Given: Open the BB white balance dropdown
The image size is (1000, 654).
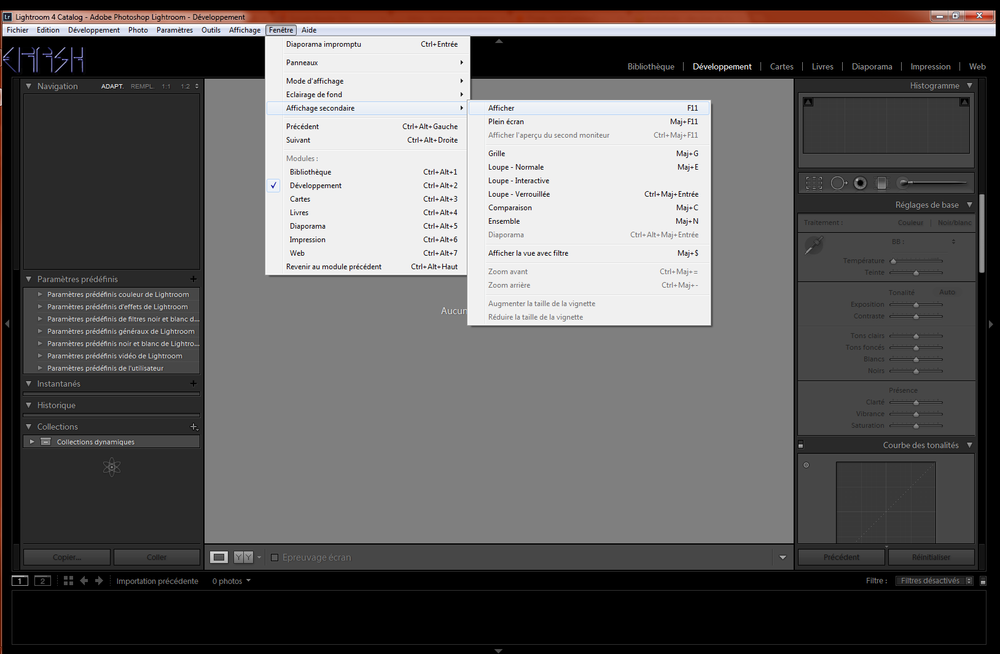Looking at the screenshot, I should pyautogui.click(x=953, y=241).
